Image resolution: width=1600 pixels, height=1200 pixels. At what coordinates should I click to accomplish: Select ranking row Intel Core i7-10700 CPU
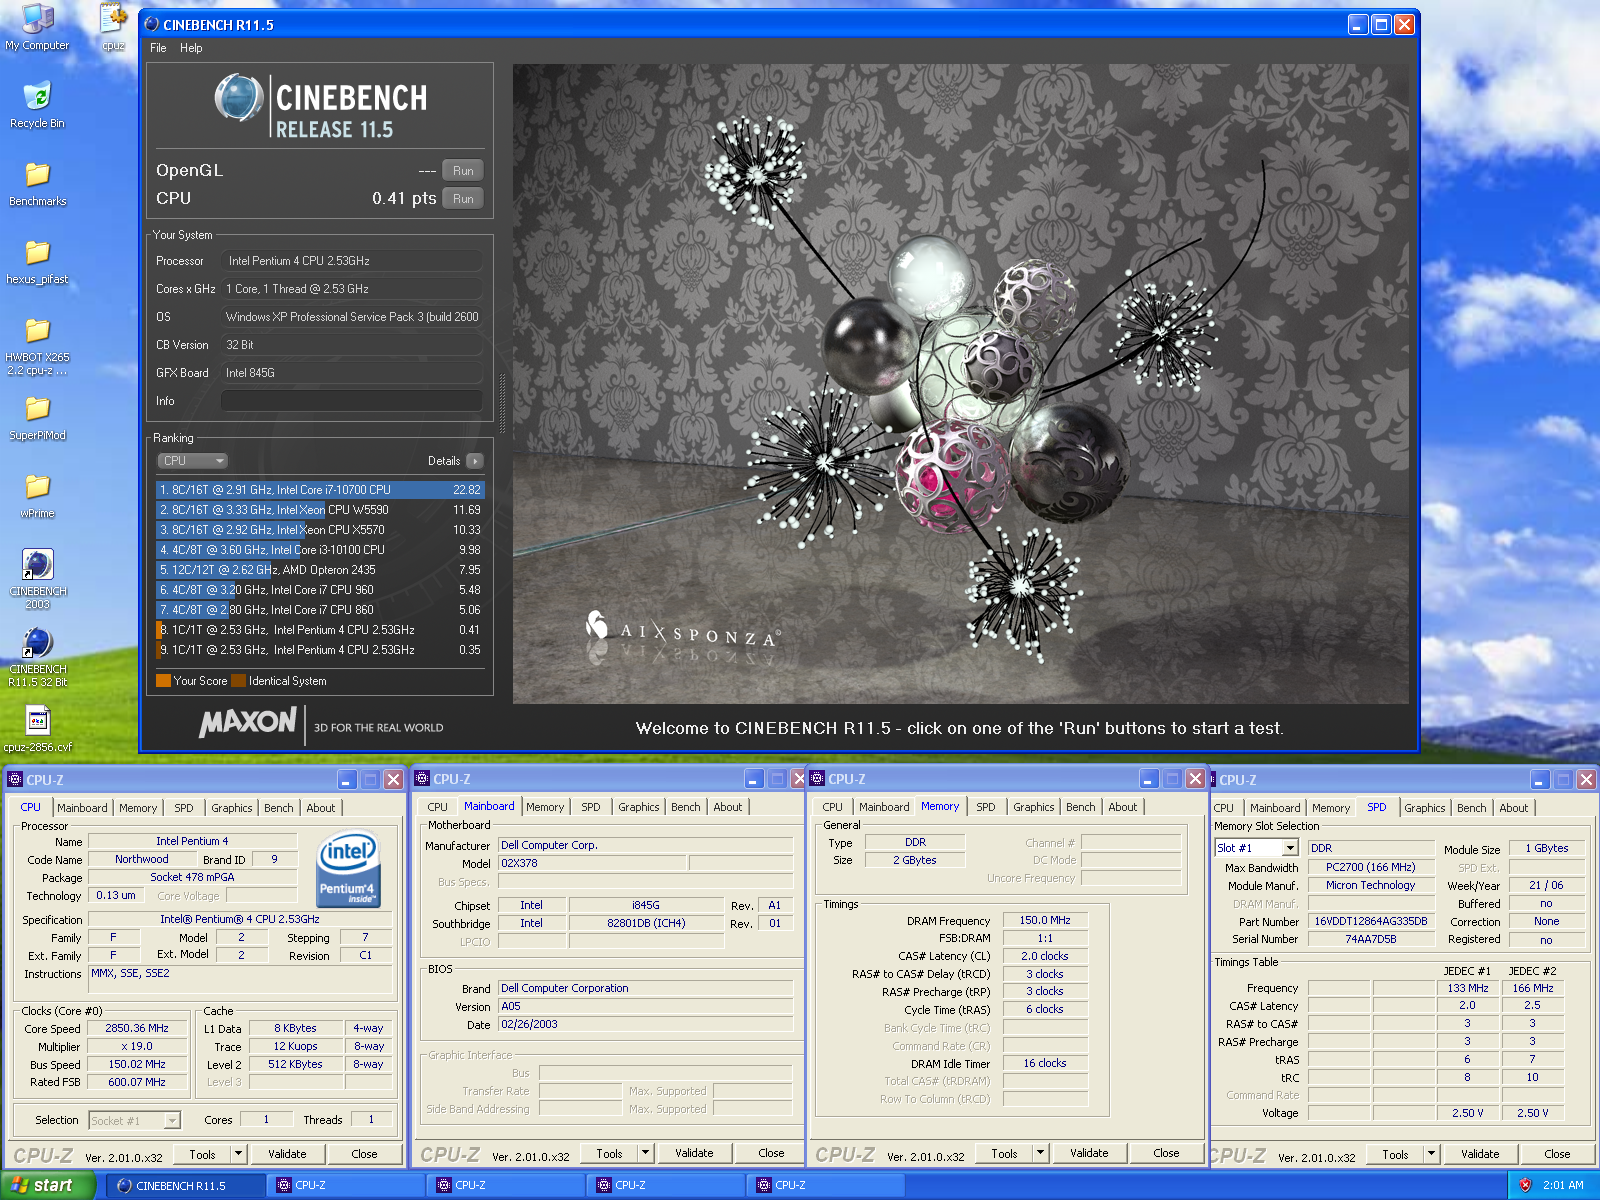click(320, 490)
